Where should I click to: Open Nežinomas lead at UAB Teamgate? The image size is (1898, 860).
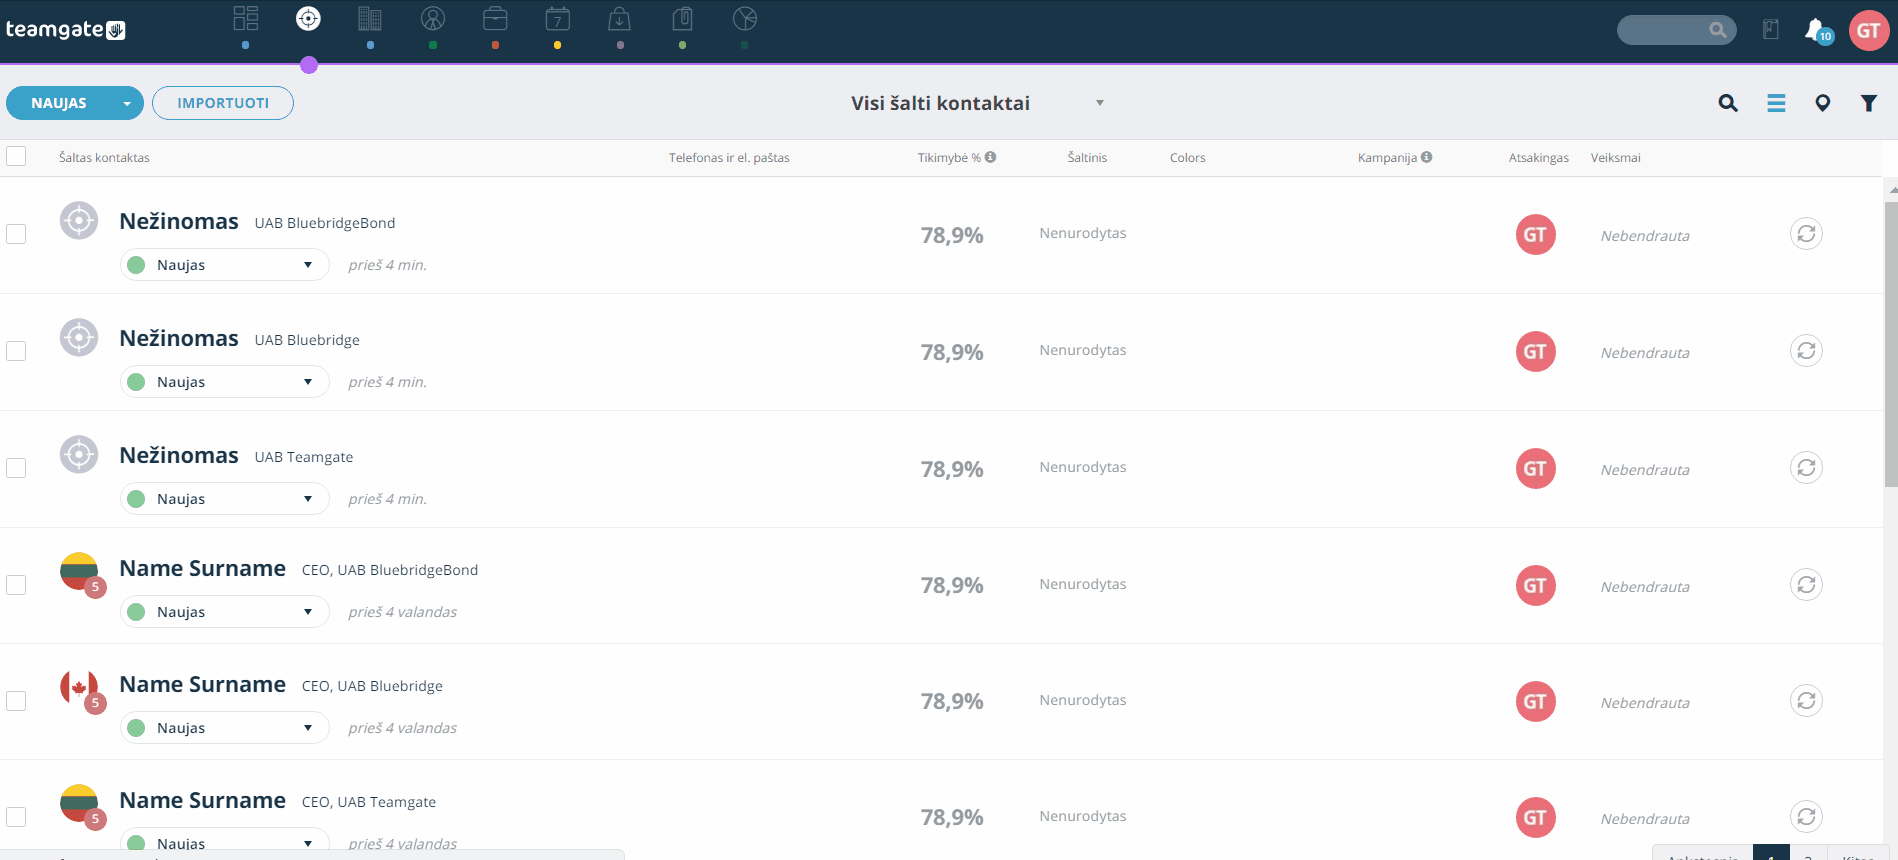[179, 455]
